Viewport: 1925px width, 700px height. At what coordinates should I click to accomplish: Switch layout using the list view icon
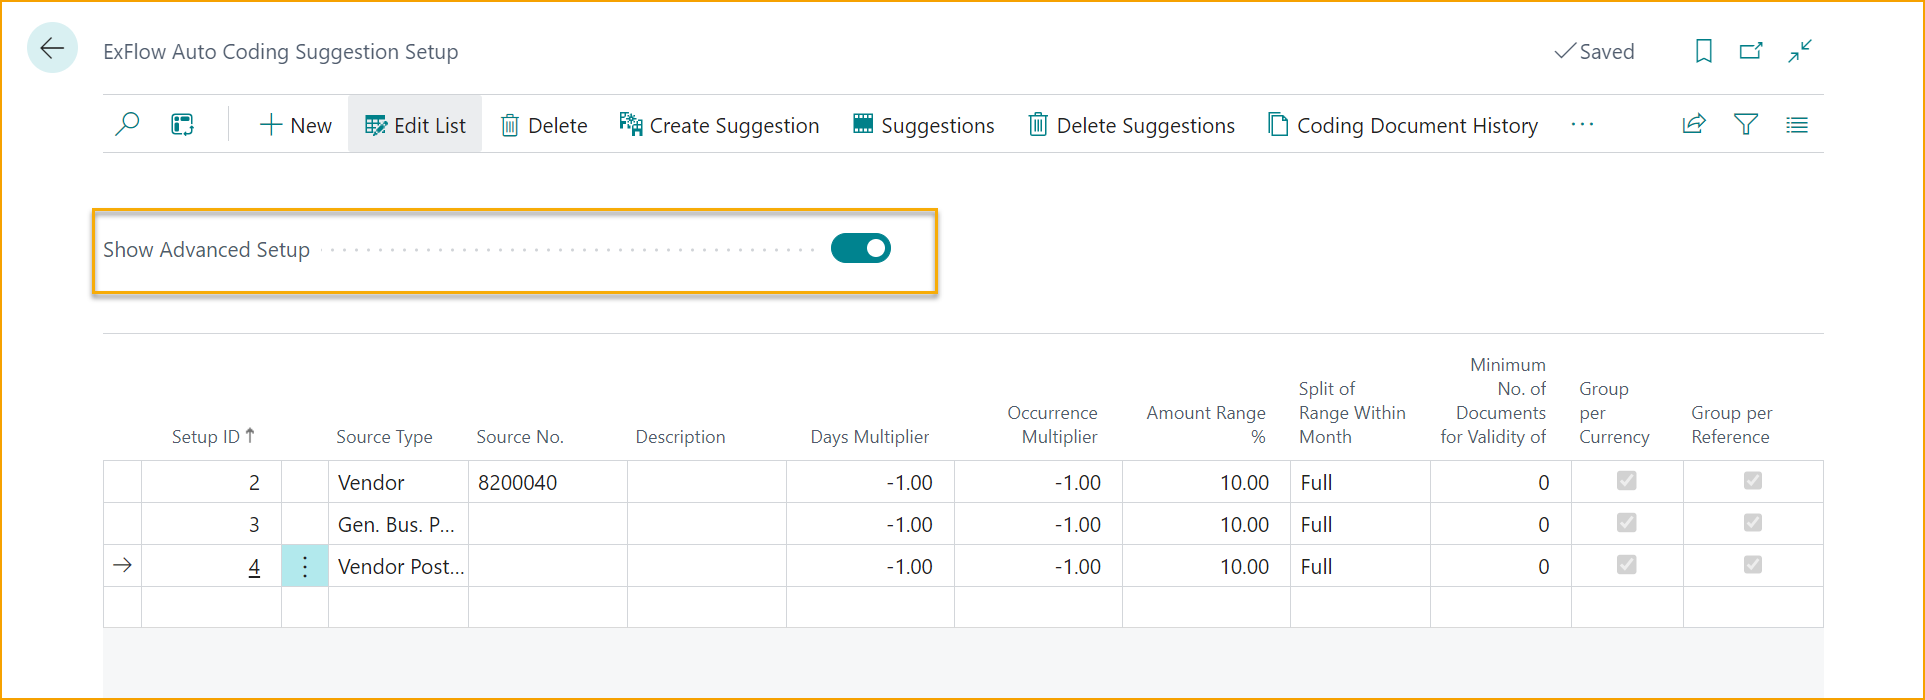1797,125
